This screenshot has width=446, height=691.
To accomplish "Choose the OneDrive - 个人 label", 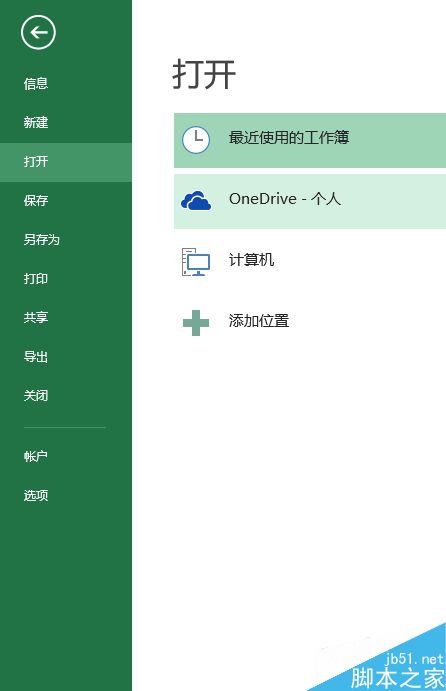I will click(285, 199).
